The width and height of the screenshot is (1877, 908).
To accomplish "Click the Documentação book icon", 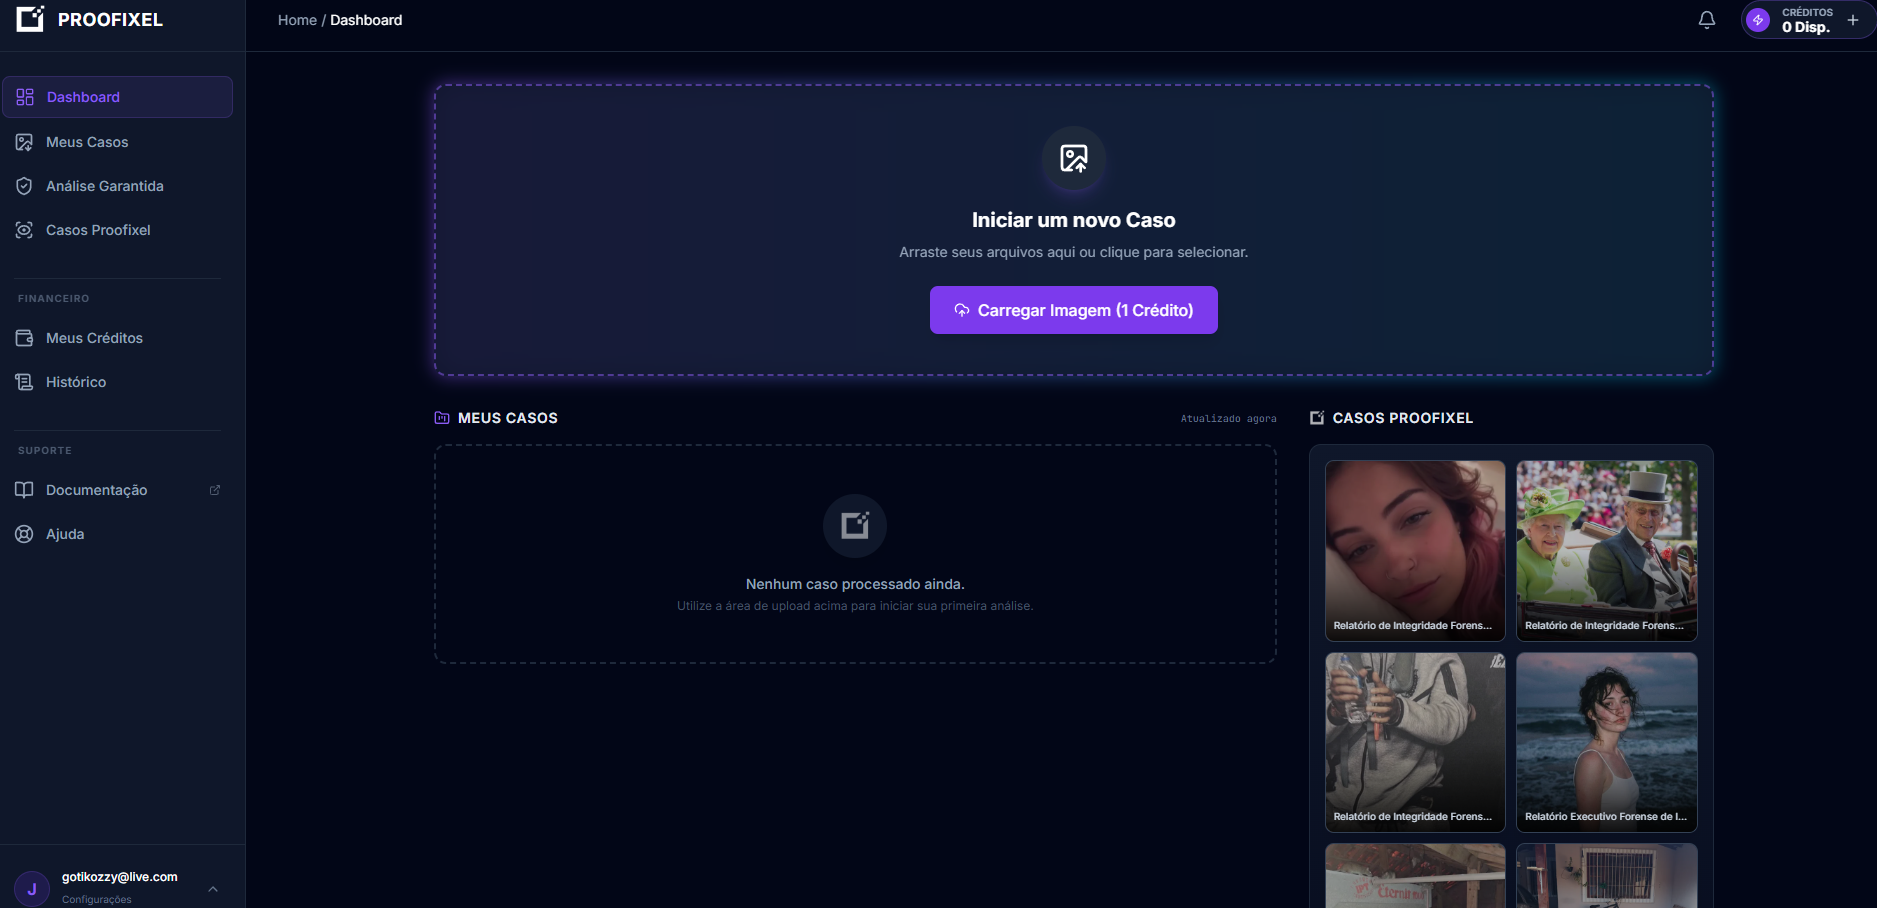I will pos(24,490).
